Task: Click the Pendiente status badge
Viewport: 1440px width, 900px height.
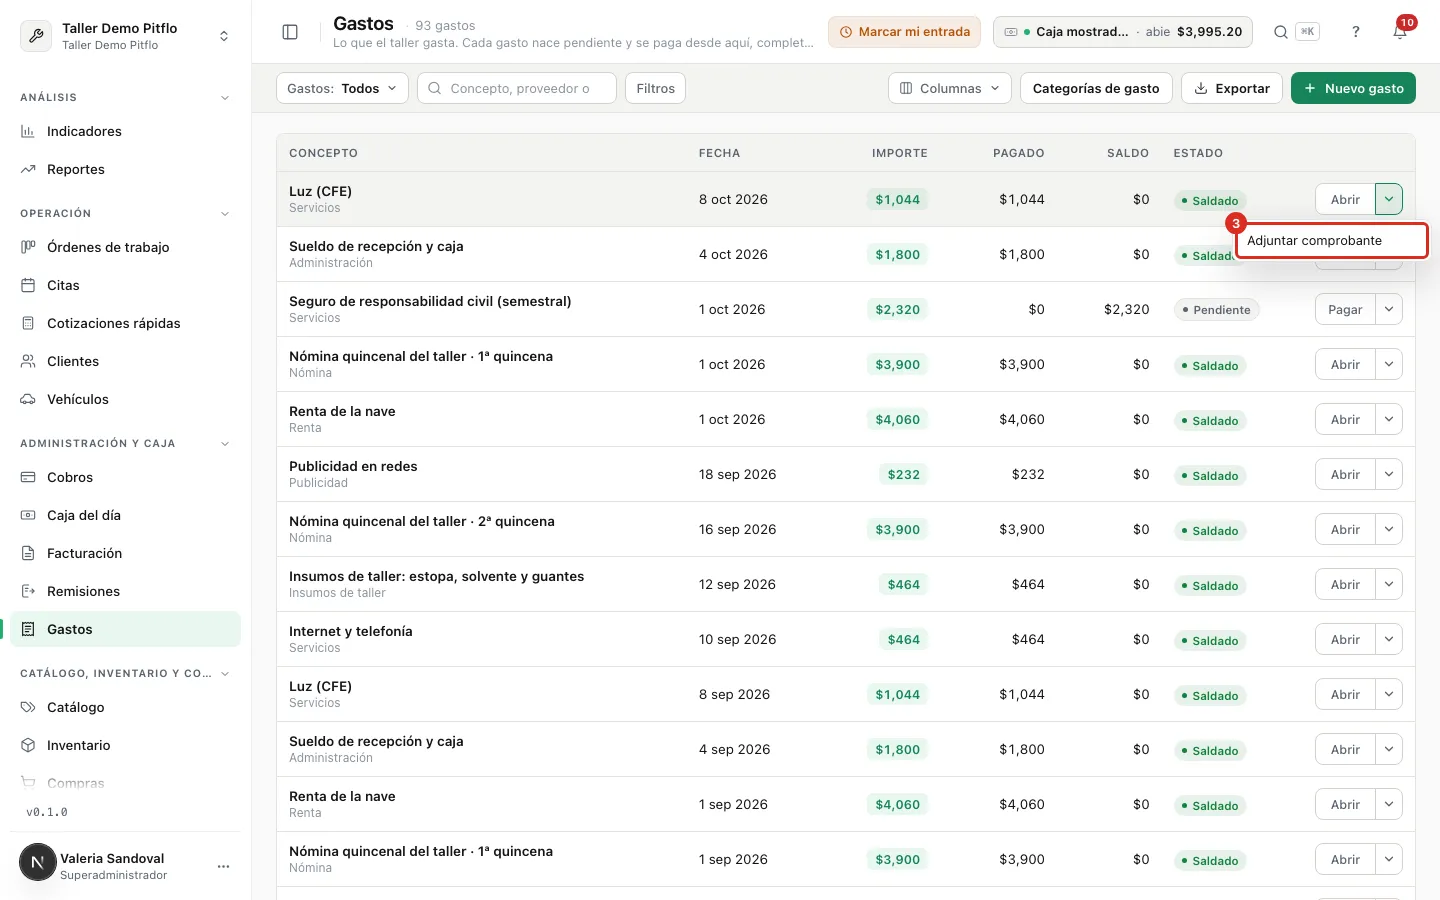Action: (x=1216, y=310)
